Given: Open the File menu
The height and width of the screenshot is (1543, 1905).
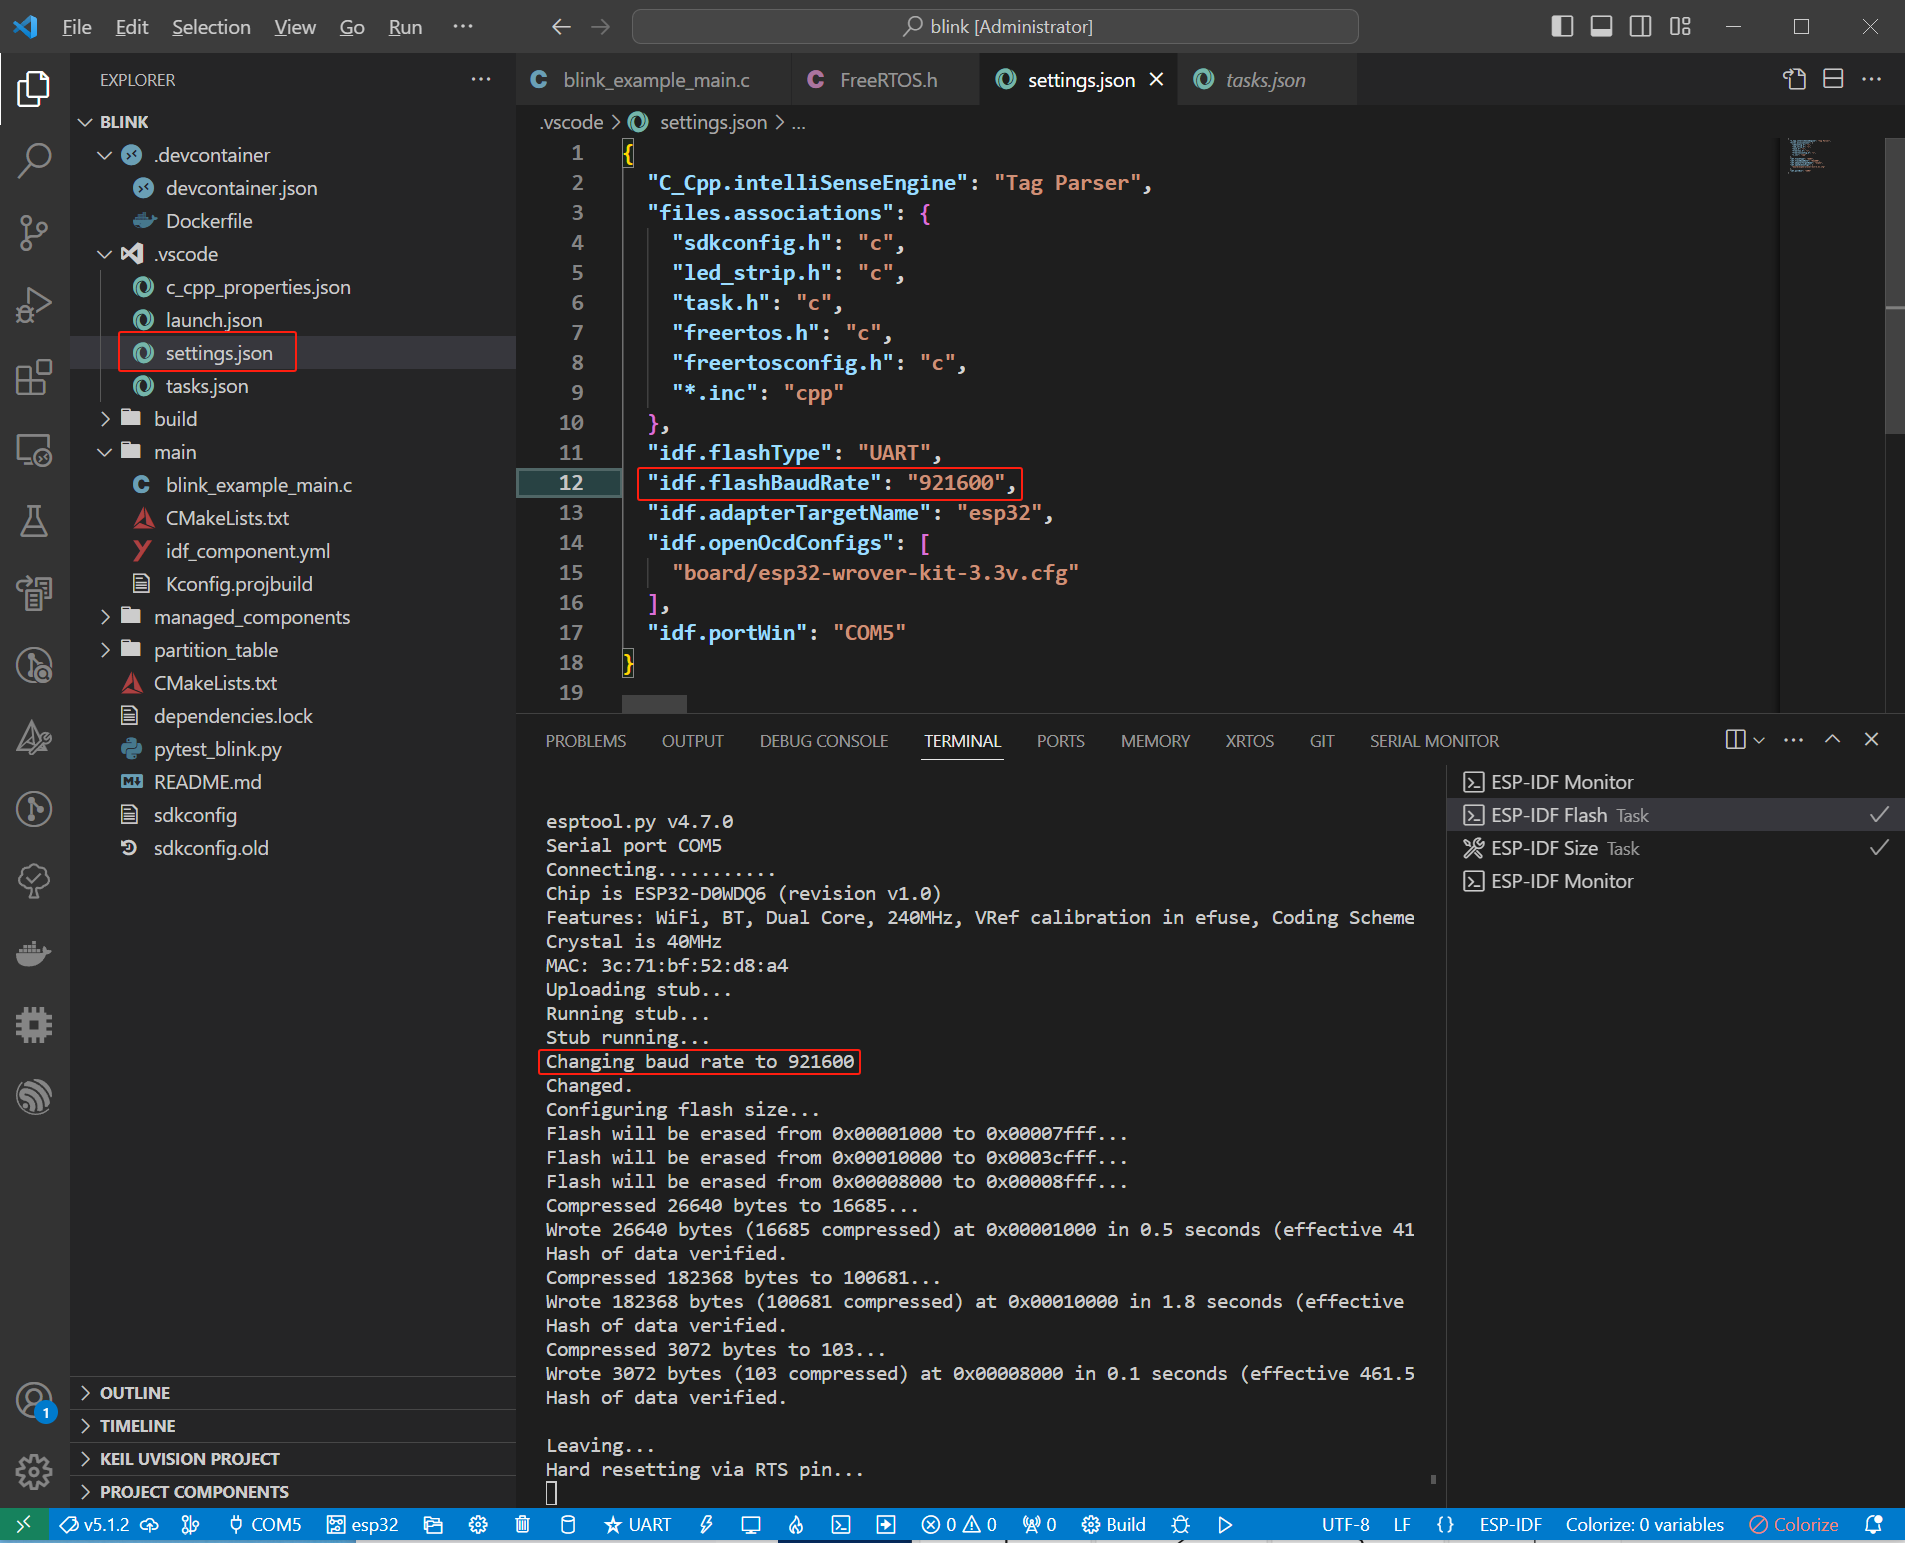Looking at the screenshot, I should click(76, 27).
